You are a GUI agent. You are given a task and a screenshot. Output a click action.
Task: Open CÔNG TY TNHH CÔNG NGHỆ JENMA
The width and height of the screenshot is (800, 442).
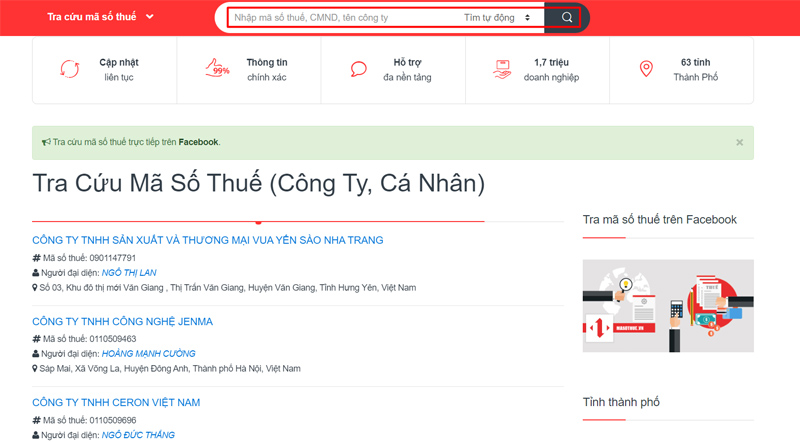tap(122, 322)
